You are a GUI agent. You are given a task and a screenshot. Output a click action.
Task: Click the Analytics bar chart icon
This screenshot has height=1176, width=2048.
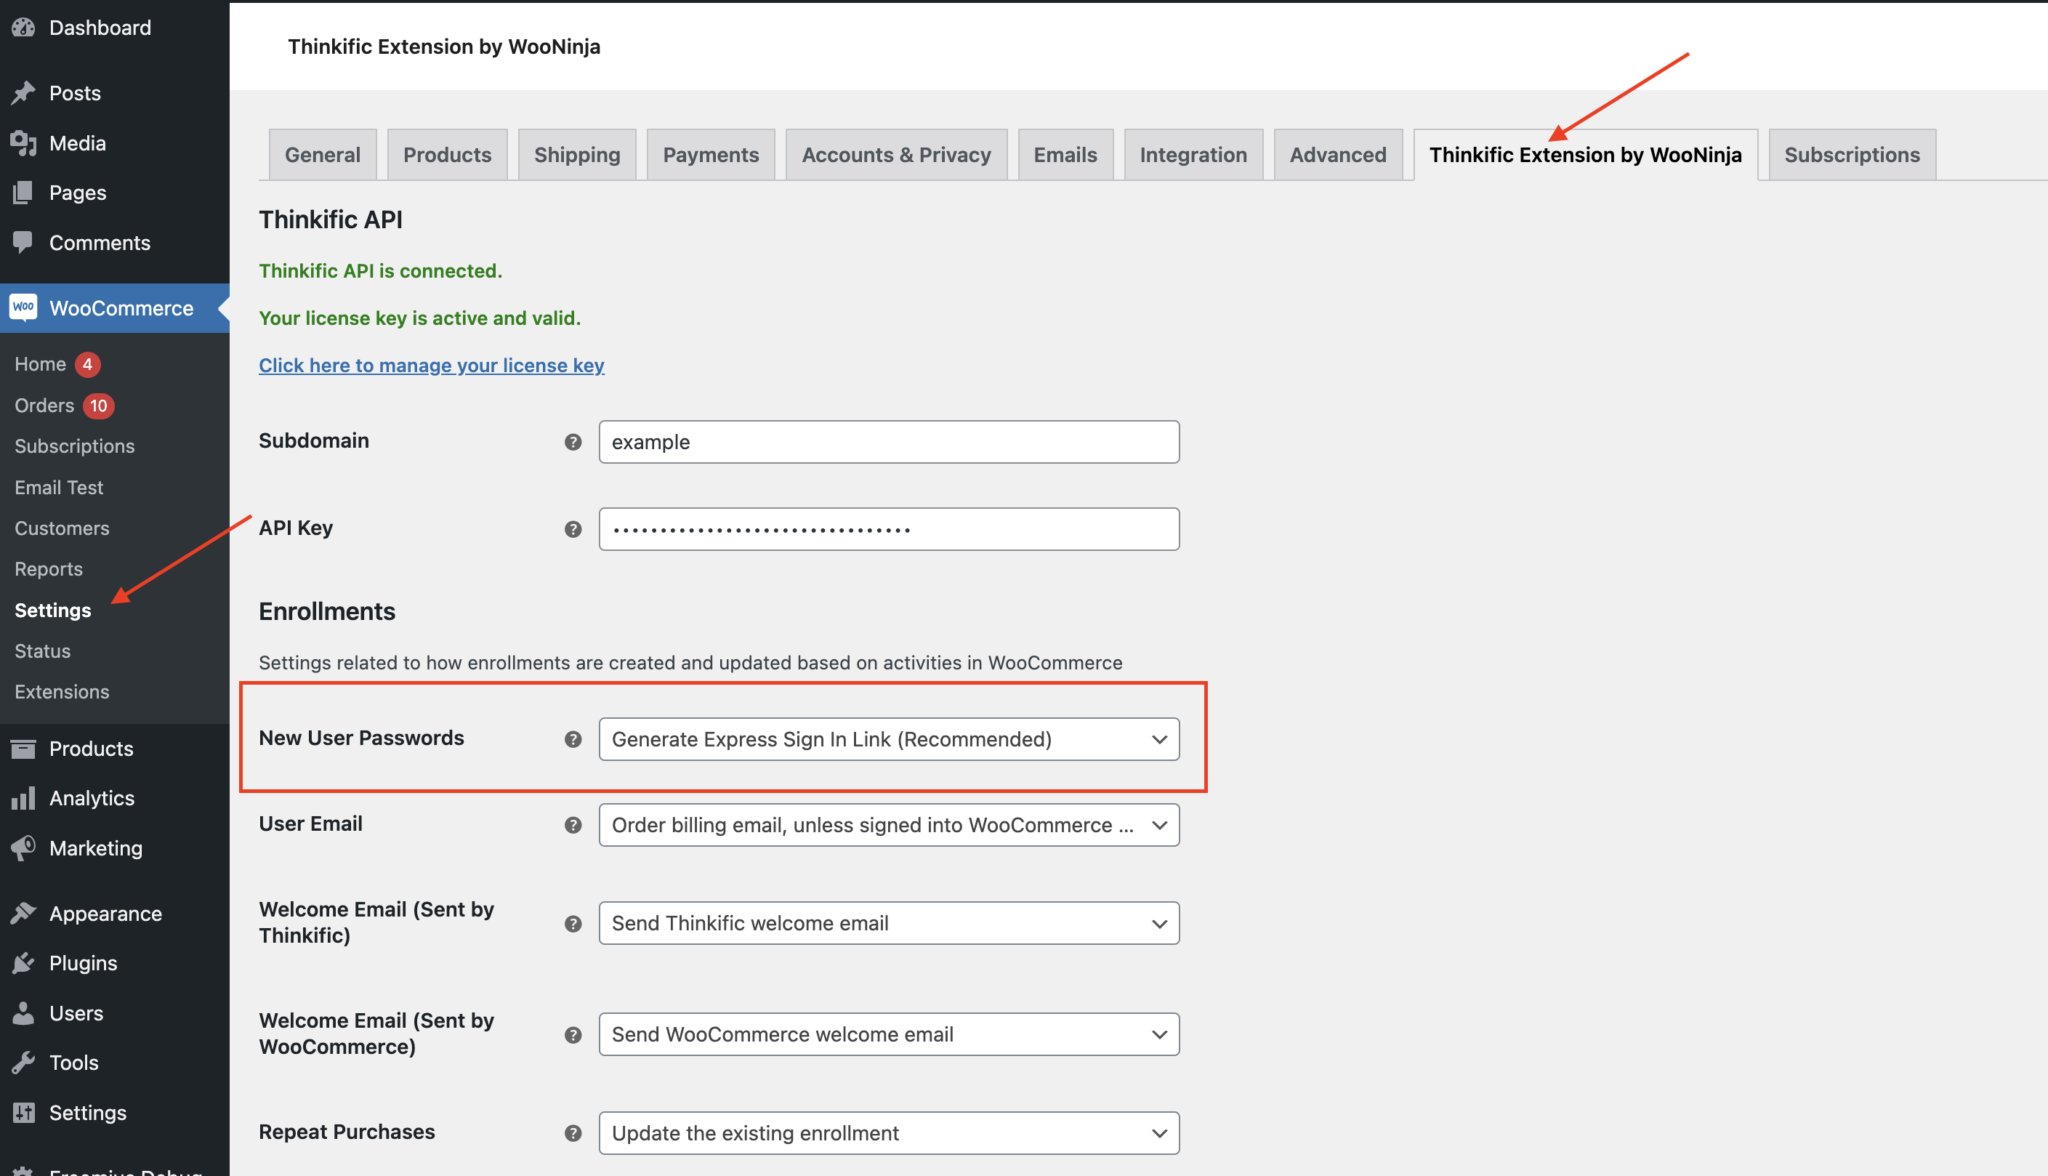23,798
